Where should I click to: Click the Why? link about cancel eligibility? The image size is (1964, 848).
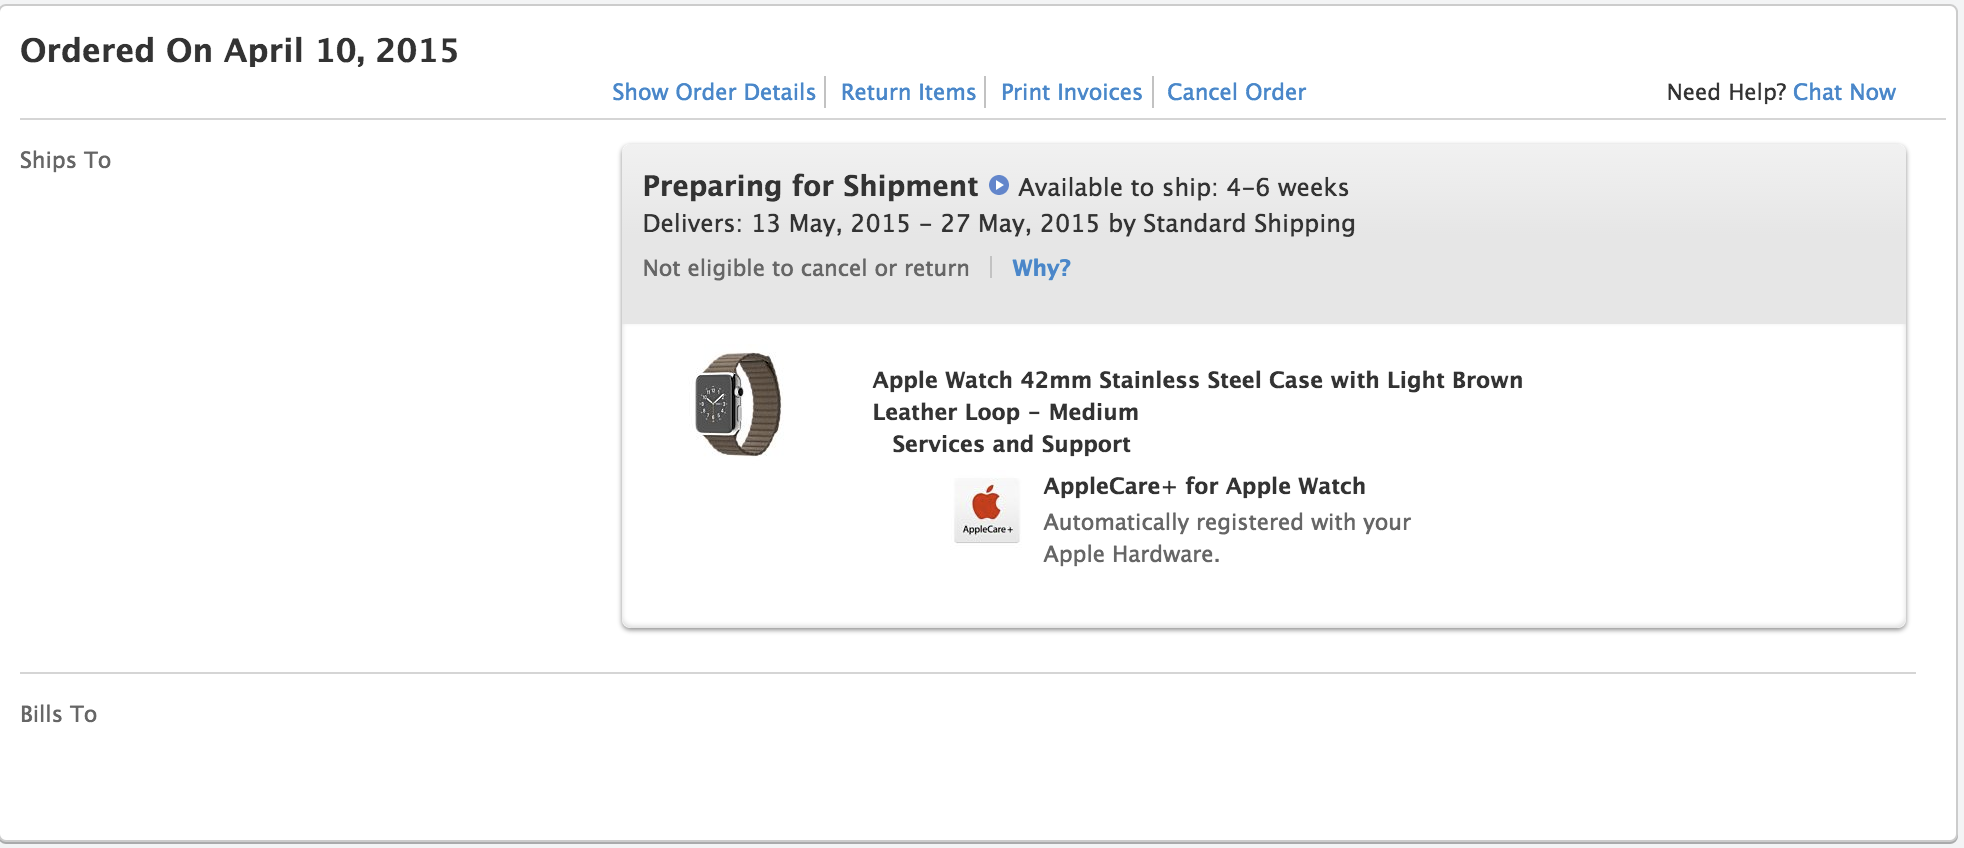tap(1041, 268)
